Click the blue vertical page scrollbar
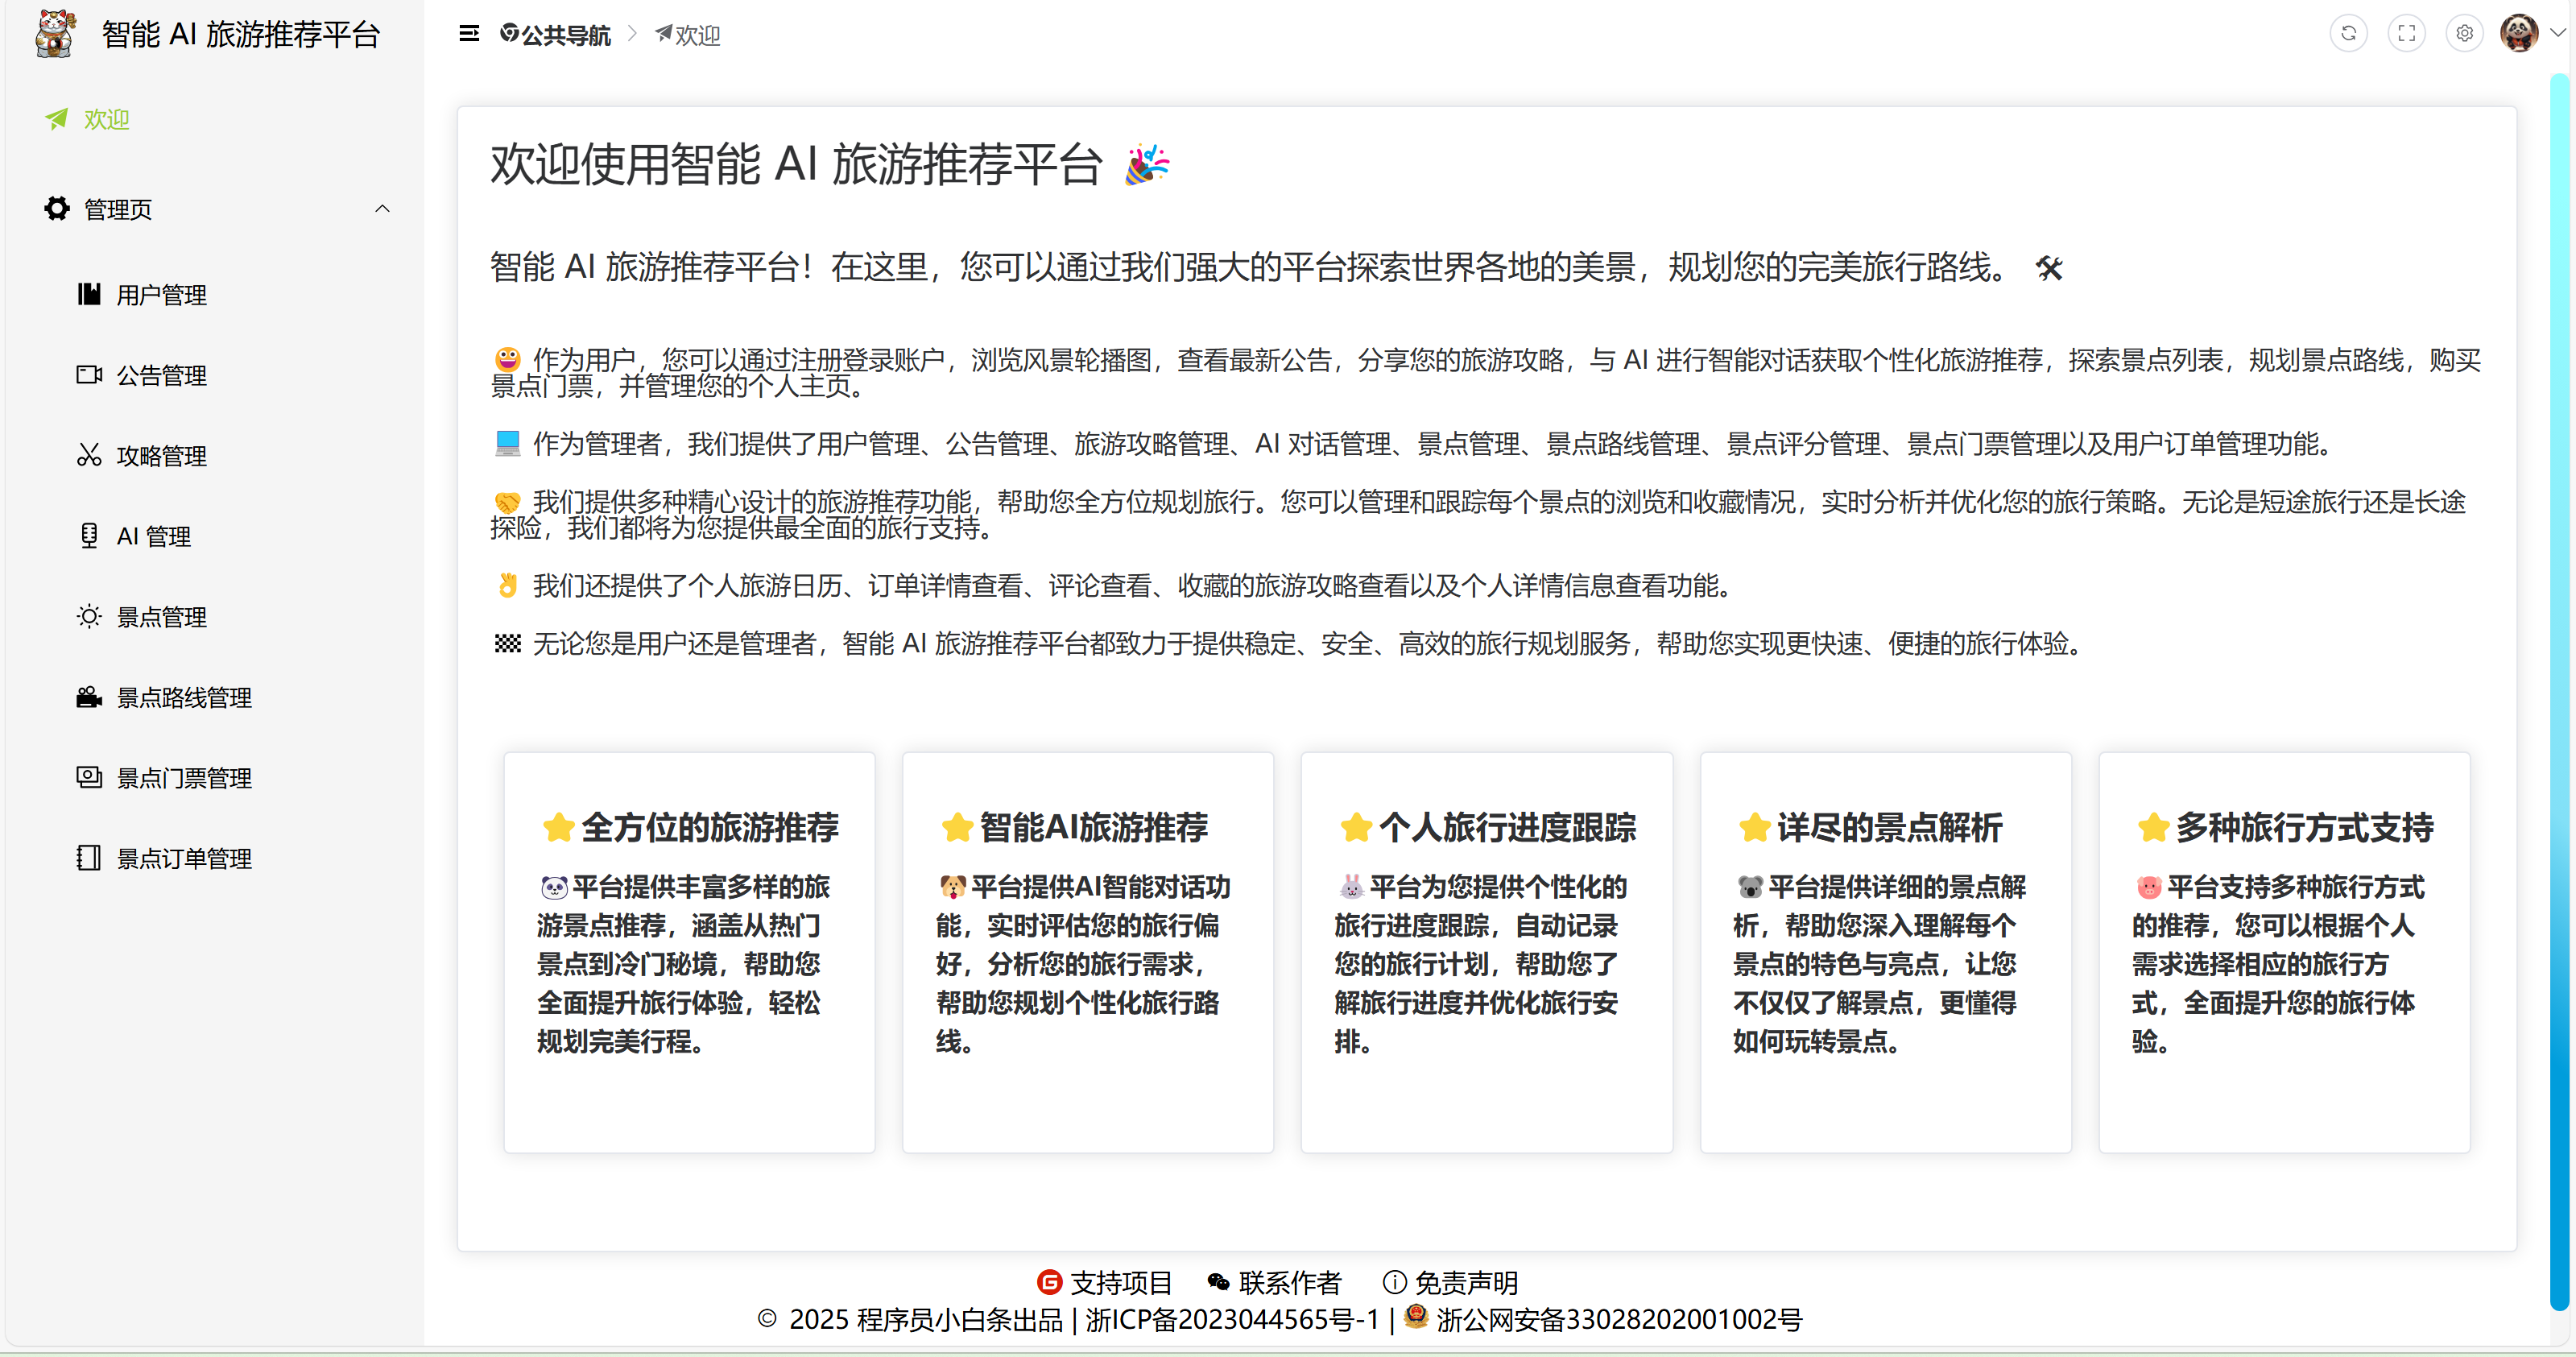Image resolution: width=2576 pixels, height=1357 pixels. point(2559,690)
